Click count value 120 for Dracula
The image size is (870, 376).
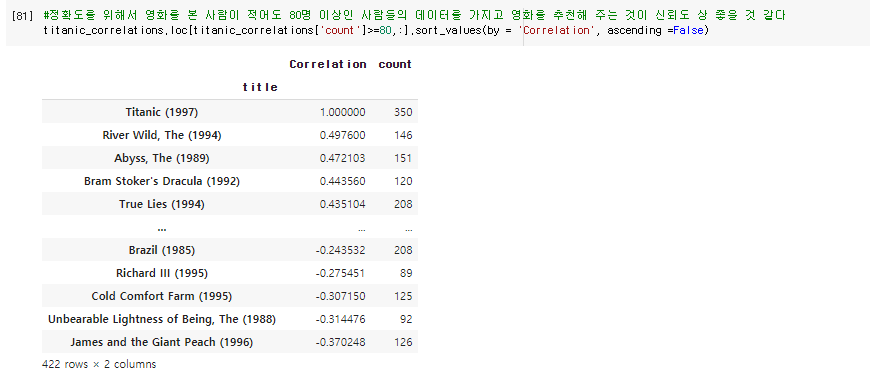click(403, 181)
